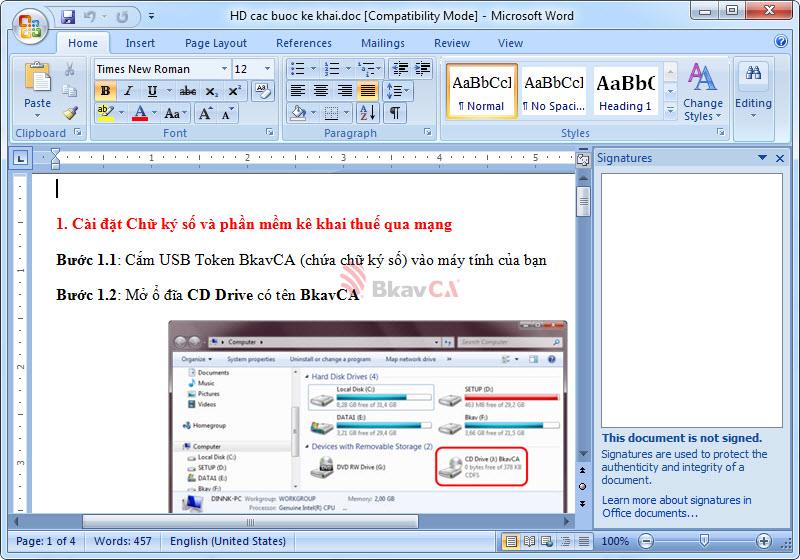Toggle Show/Hide paragraph marks
Image resolution: width=800 pixels, height=560 pixels.
tap(396, 113)
